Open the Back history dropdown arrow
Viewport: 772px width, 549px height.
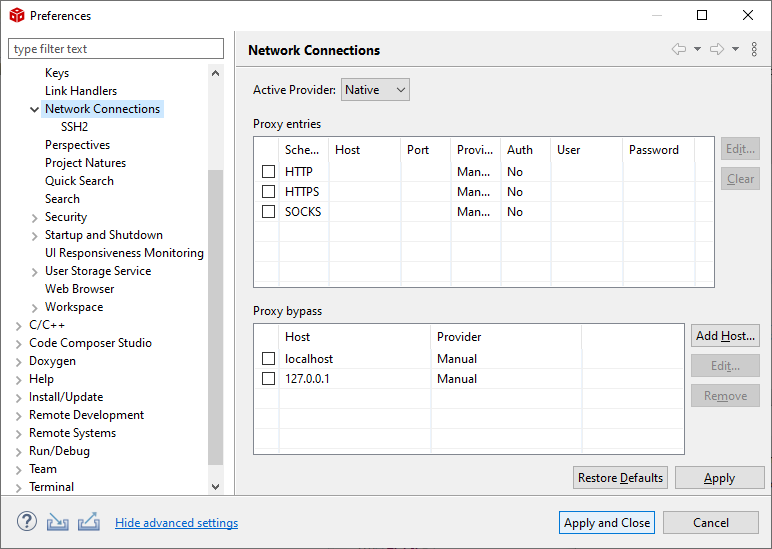point(697,50)
